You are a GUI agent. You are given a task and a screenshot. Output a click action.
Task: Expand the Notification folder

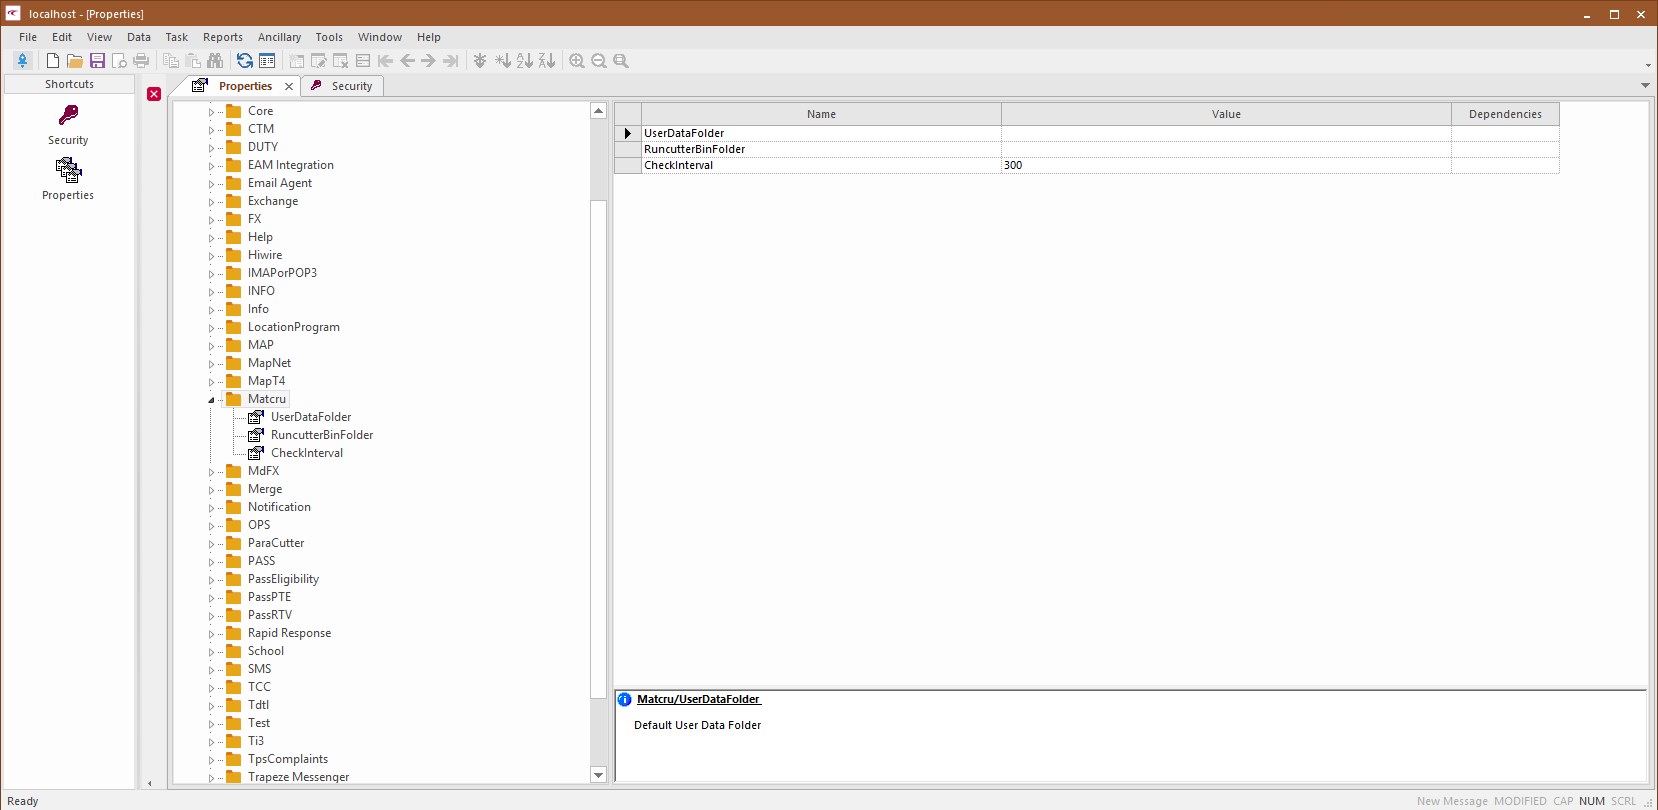211,508
